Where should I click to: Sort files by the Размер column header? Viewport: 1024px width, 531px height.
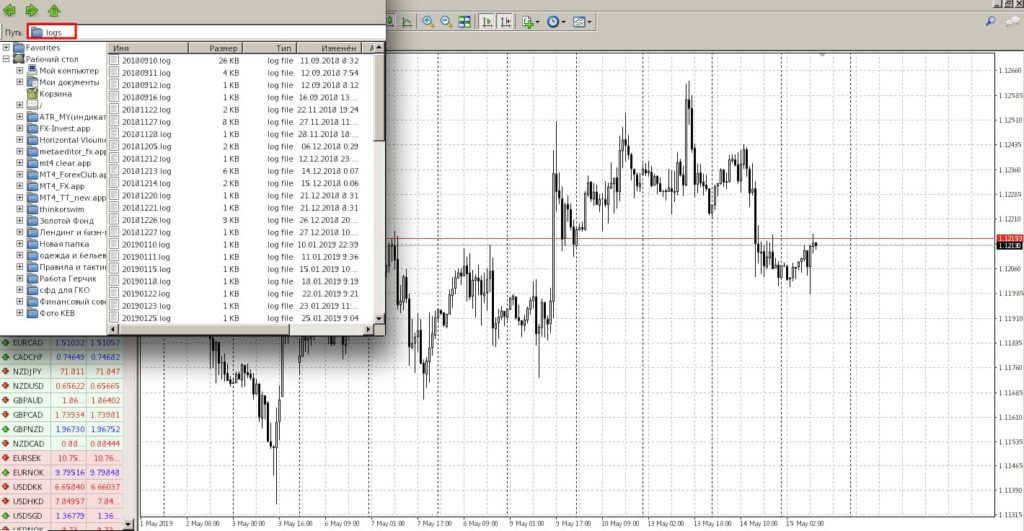tap(224, 48)
